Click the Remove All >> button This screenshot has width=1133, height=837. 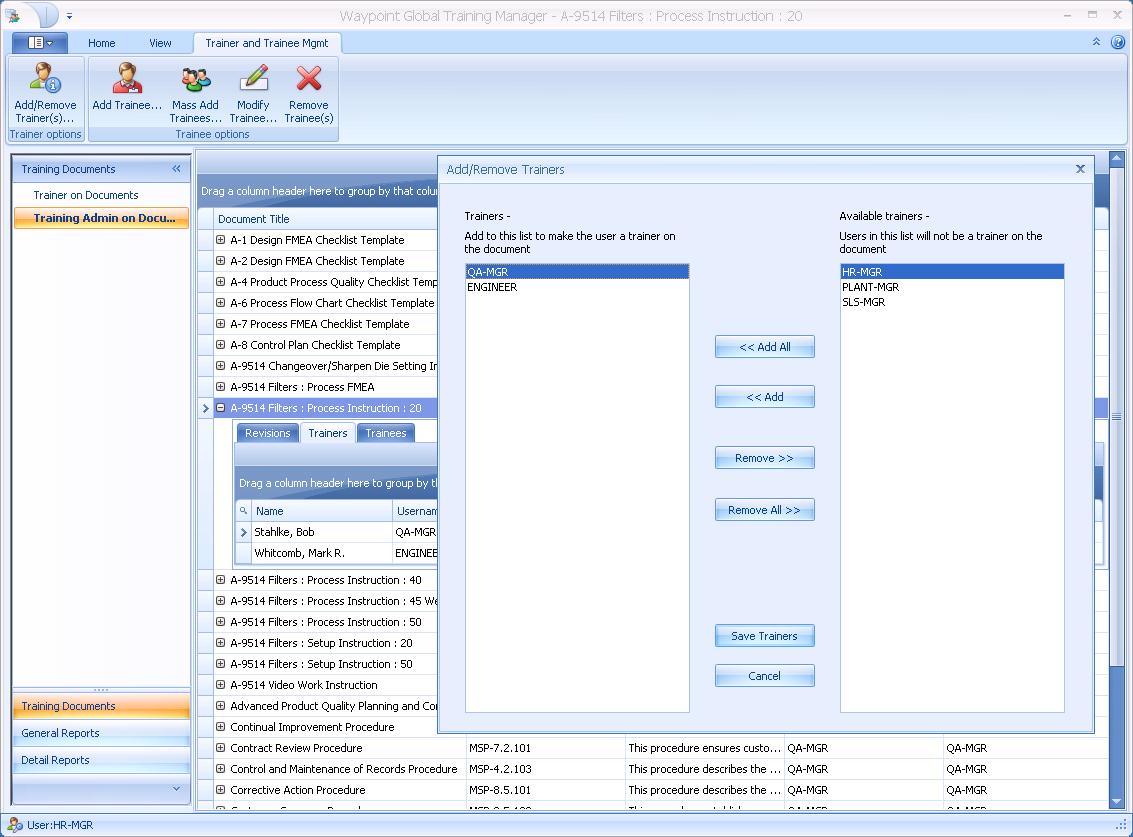pyautogui.click(x=764, y=510)
